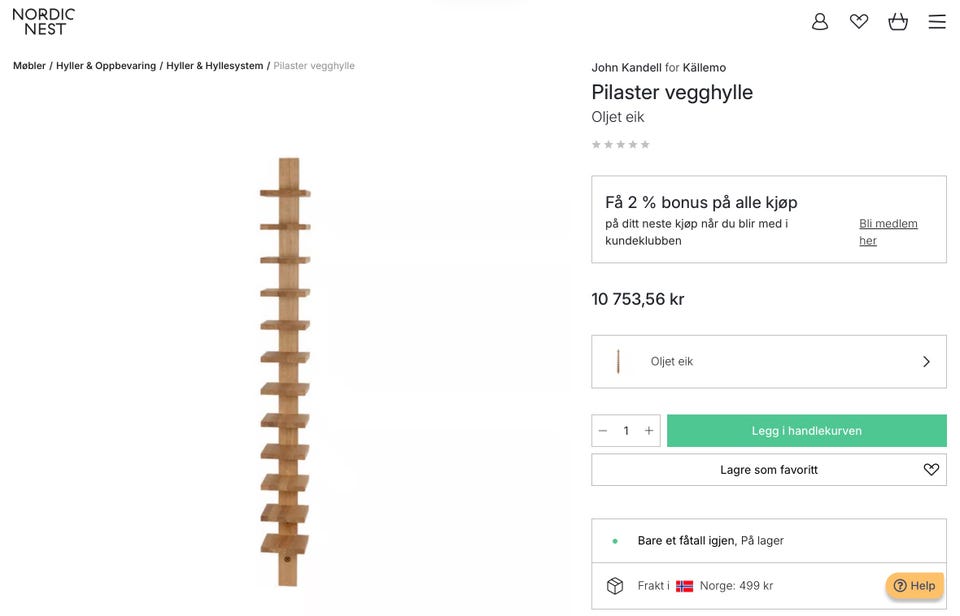This screenshot has height=616, width=960.
Task: Go to Hyller & Oppbevaring breadcrumb
Action: [x=106, y=66]
